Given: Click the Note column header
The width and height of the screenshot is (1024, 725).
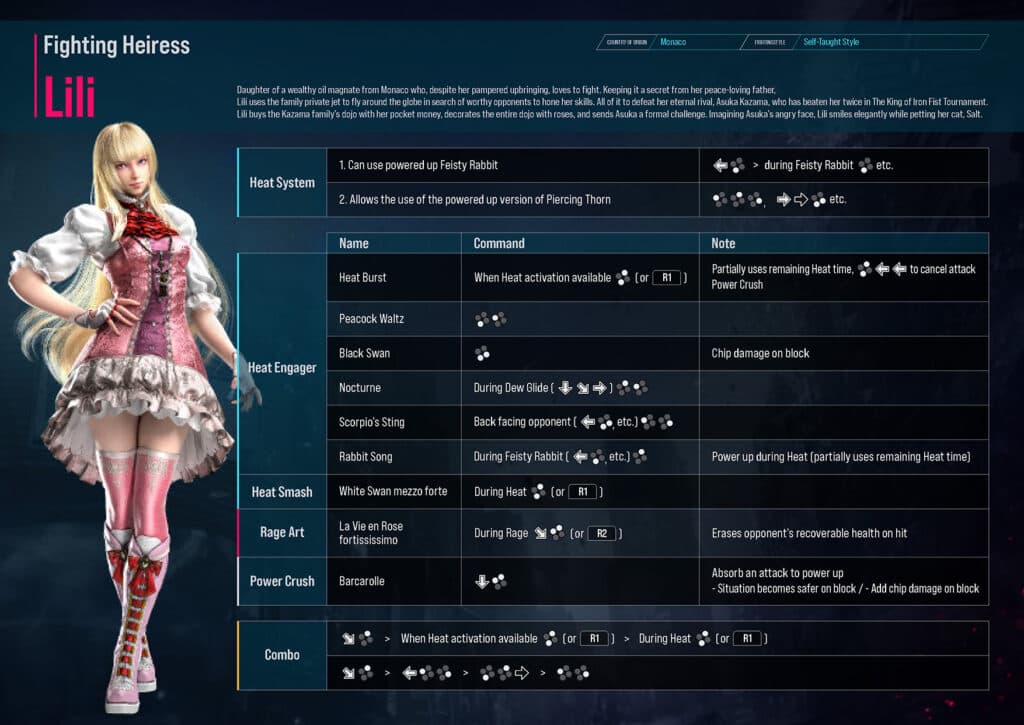Looking at the screenshot, I should (x=723, y=243).
